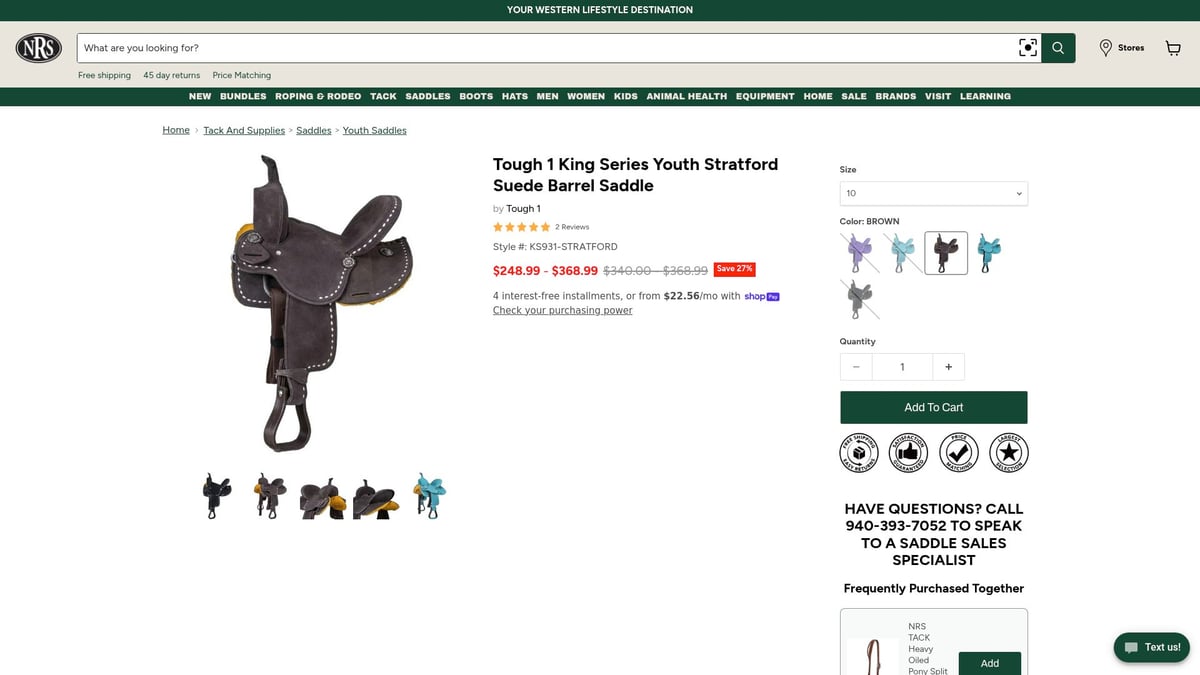The image size is (1200, 675).
Task: Click the Free Shipping badge icon
Action: click(x=859, y=452)
